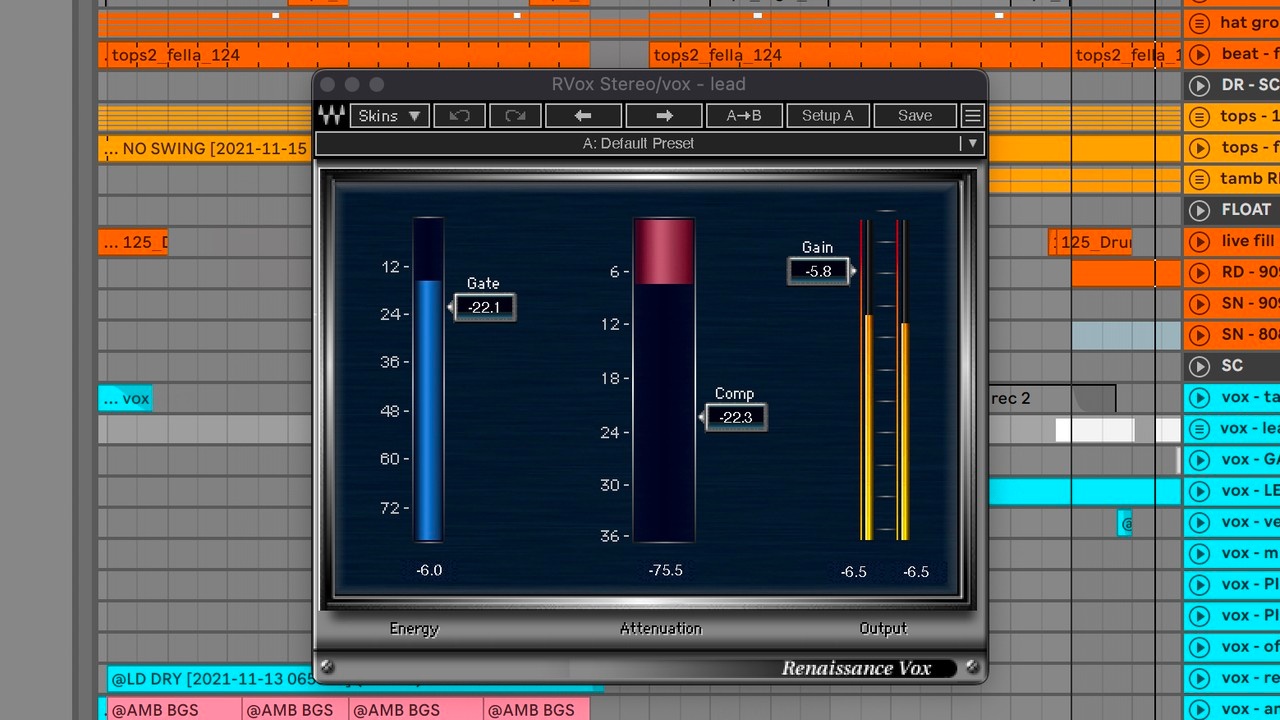Image resolution: width=1280 pixels, height=720 pixels.
Task: Undo the last RVox parameter change
Action: click(x=459, y=116)
